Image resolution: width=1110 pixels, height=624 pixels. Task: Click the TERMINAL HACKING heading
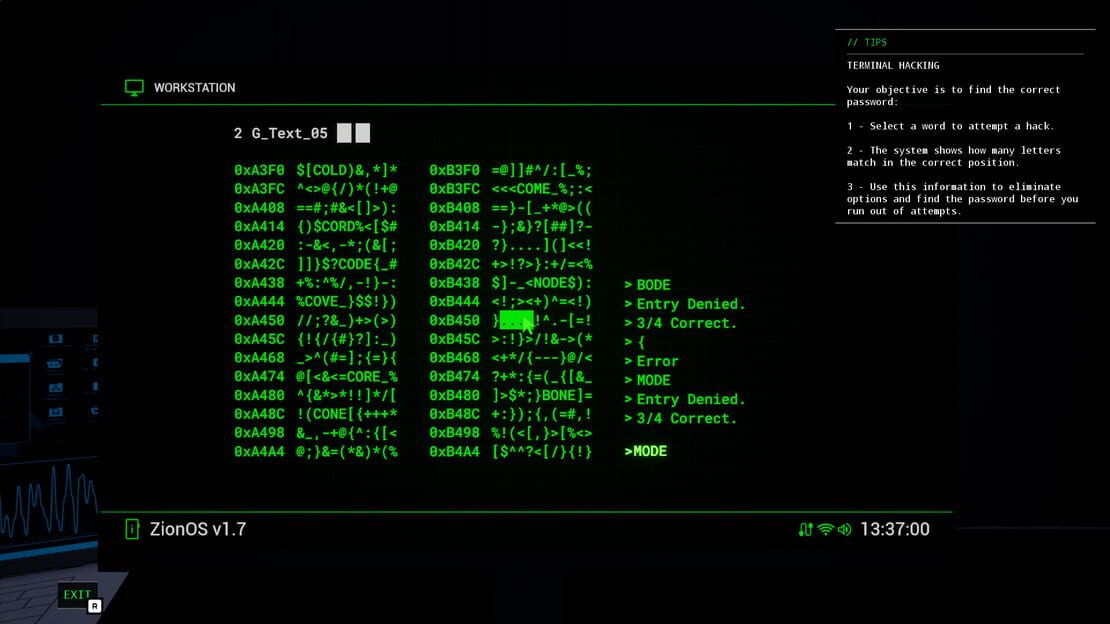pyautogui.click(x=893, y=65)
